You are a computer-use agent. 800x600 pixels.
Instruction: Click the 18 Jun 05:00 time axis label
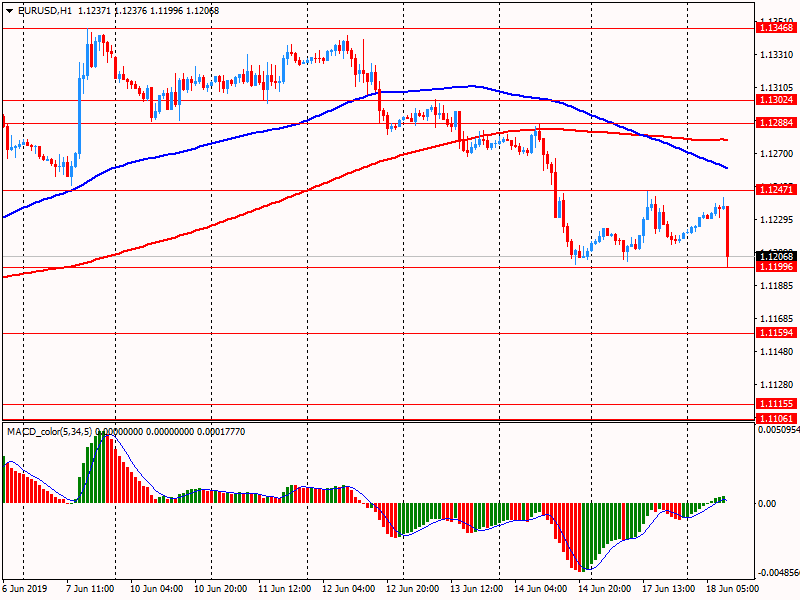[732, 589]
